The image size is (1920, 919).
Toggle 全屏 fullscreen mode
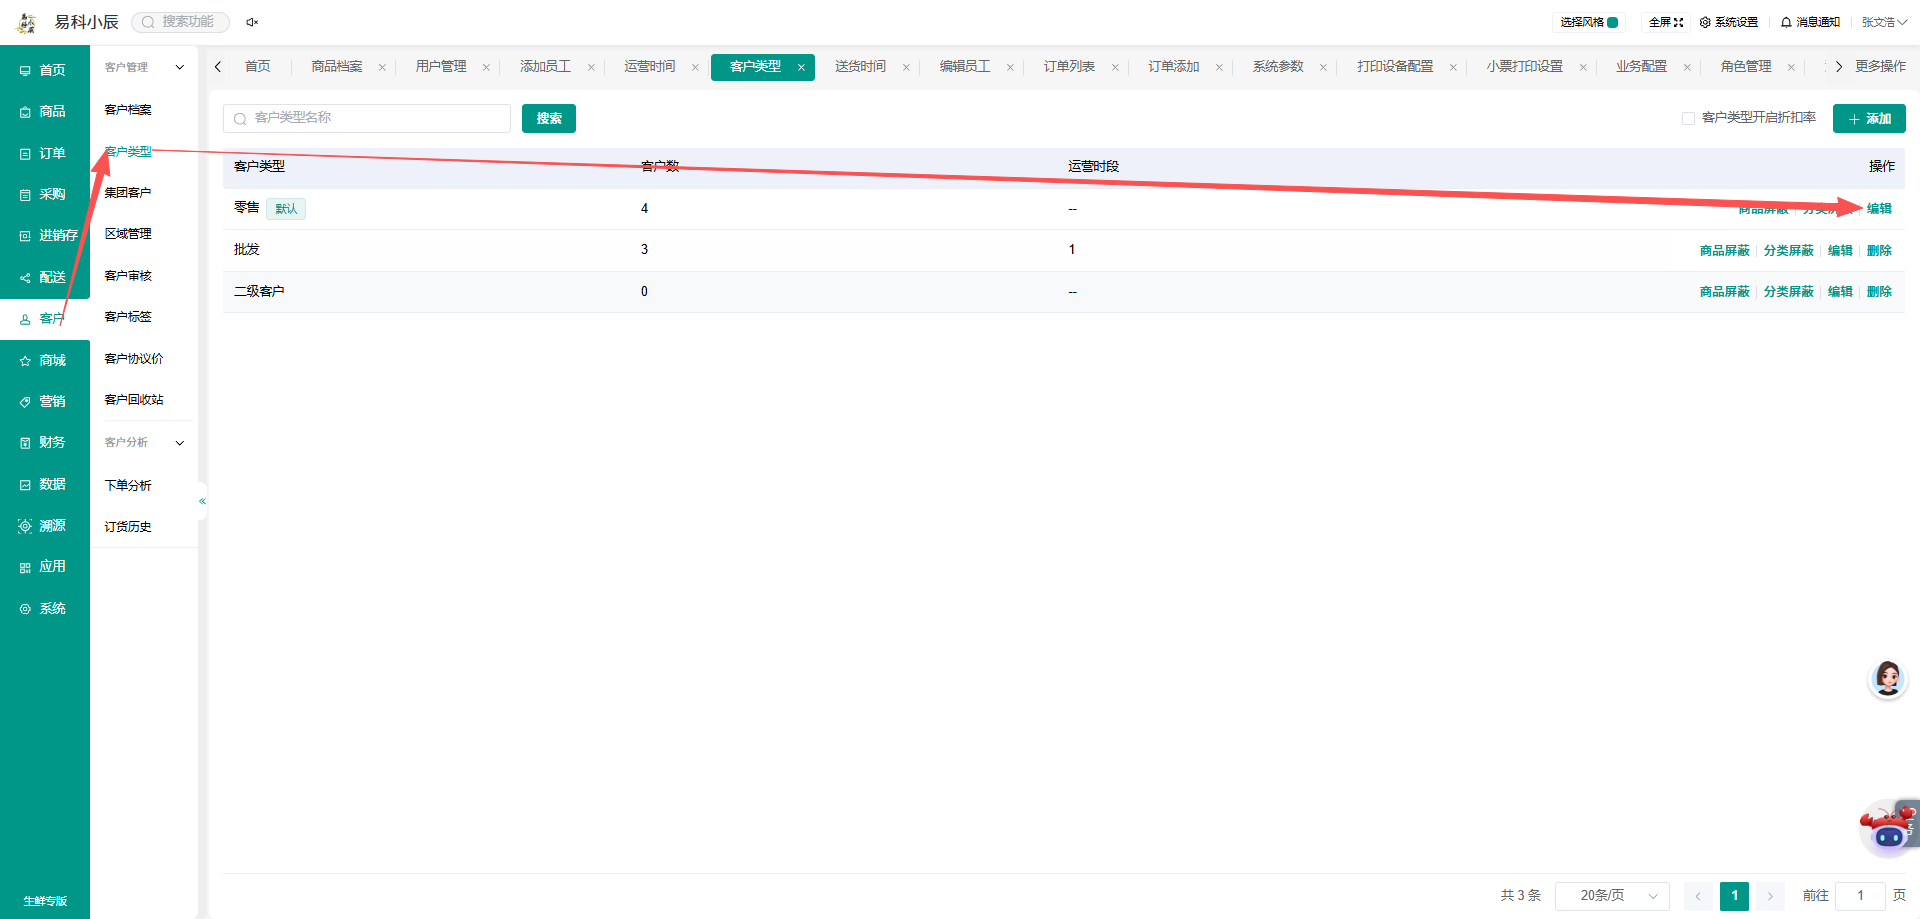click(x=1666, y=22)
